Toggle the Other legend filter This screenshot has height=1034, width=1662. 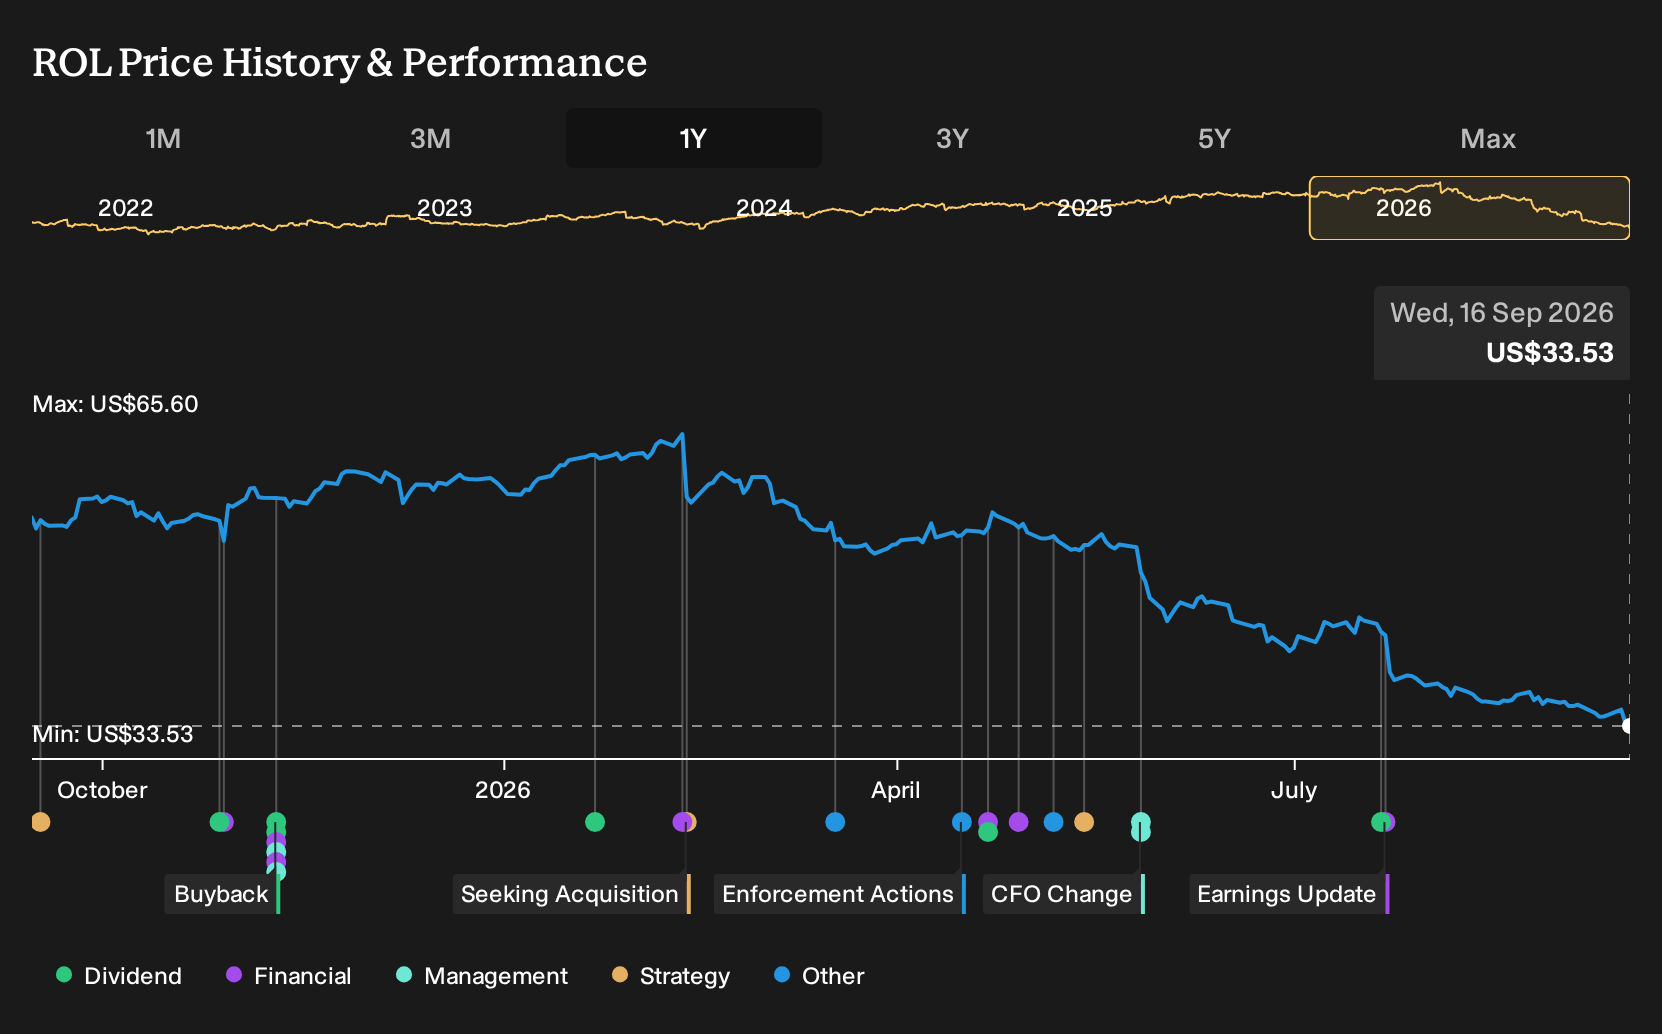(x=819, y=976)
